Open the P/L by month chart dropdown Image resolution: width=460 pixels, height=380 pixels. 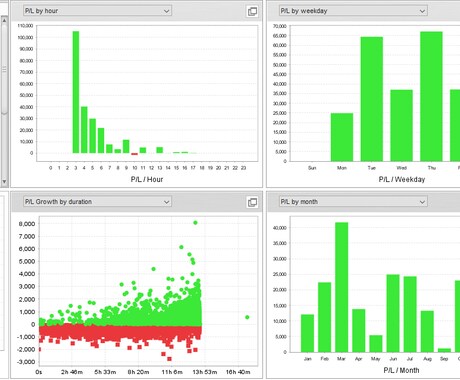(353, 202)
